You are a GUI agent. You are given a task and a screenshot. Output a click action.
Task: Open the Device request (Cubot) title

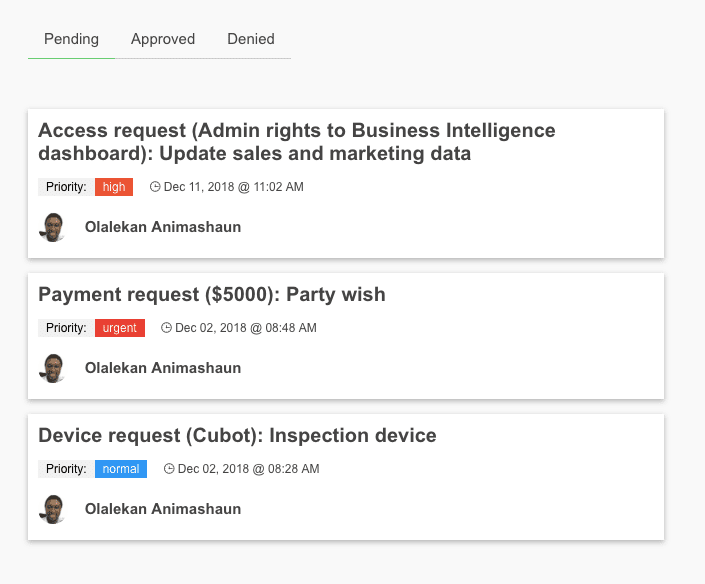(237, 435)
